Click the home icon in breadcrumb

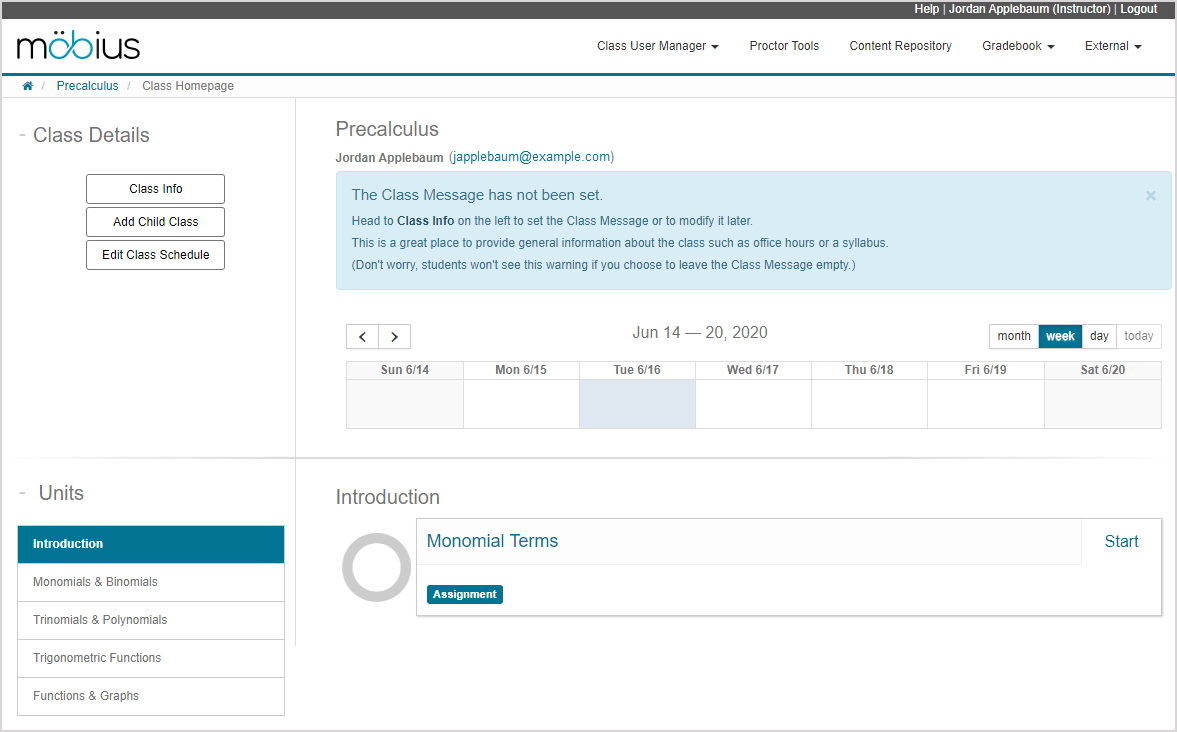click(27, 86)
